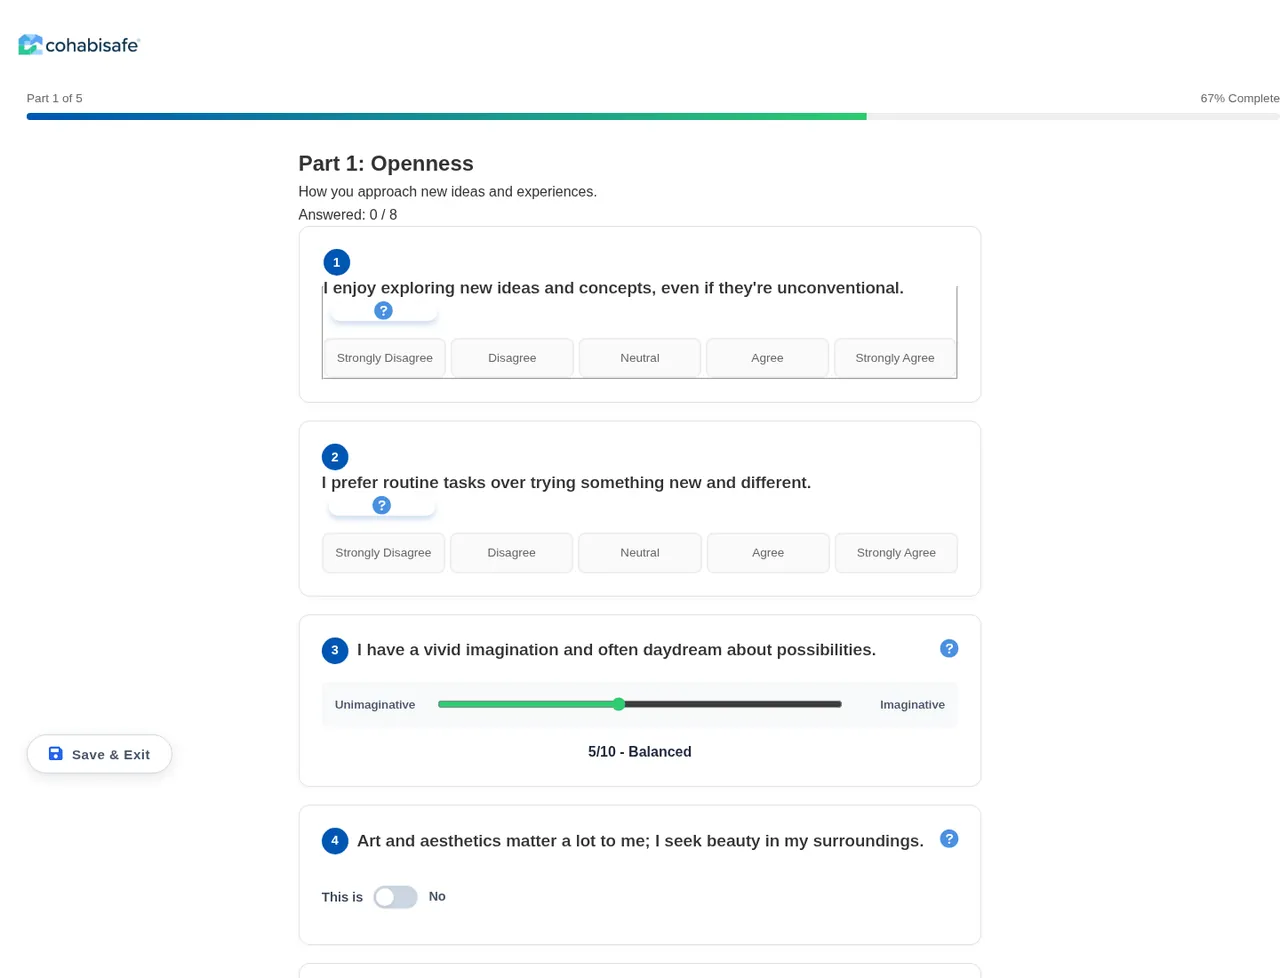Select Agree for exploring new ideas question

click(767, 358)
